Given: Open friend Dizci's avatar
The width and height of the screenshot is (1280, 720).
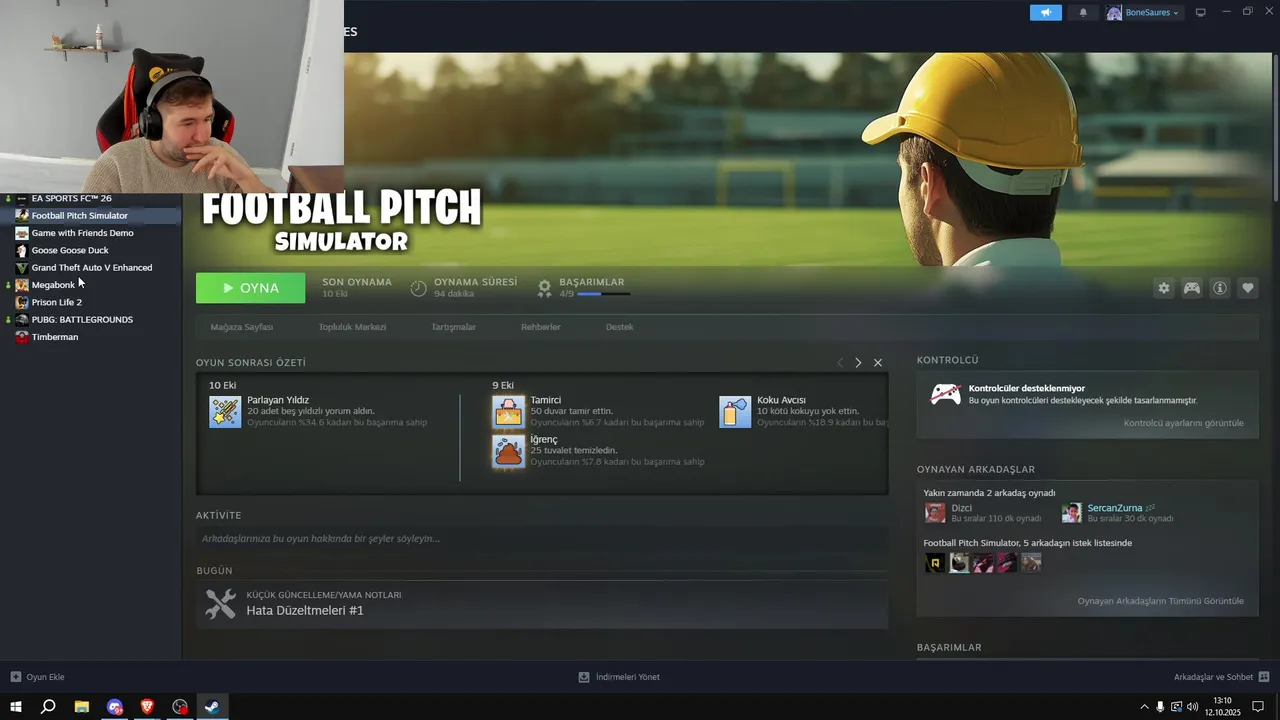Looking at the screenshot, I should point(935,513).
